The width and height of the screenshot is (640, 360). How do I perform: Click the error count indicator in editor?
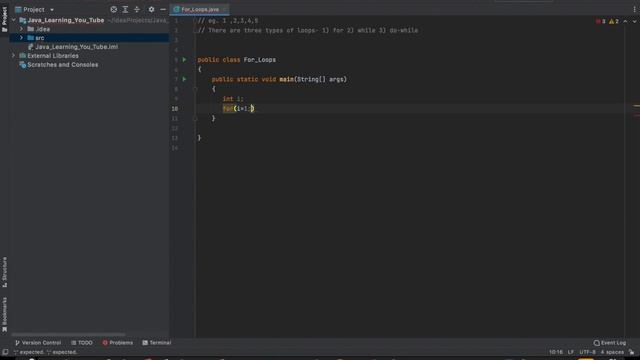point(601,21)
